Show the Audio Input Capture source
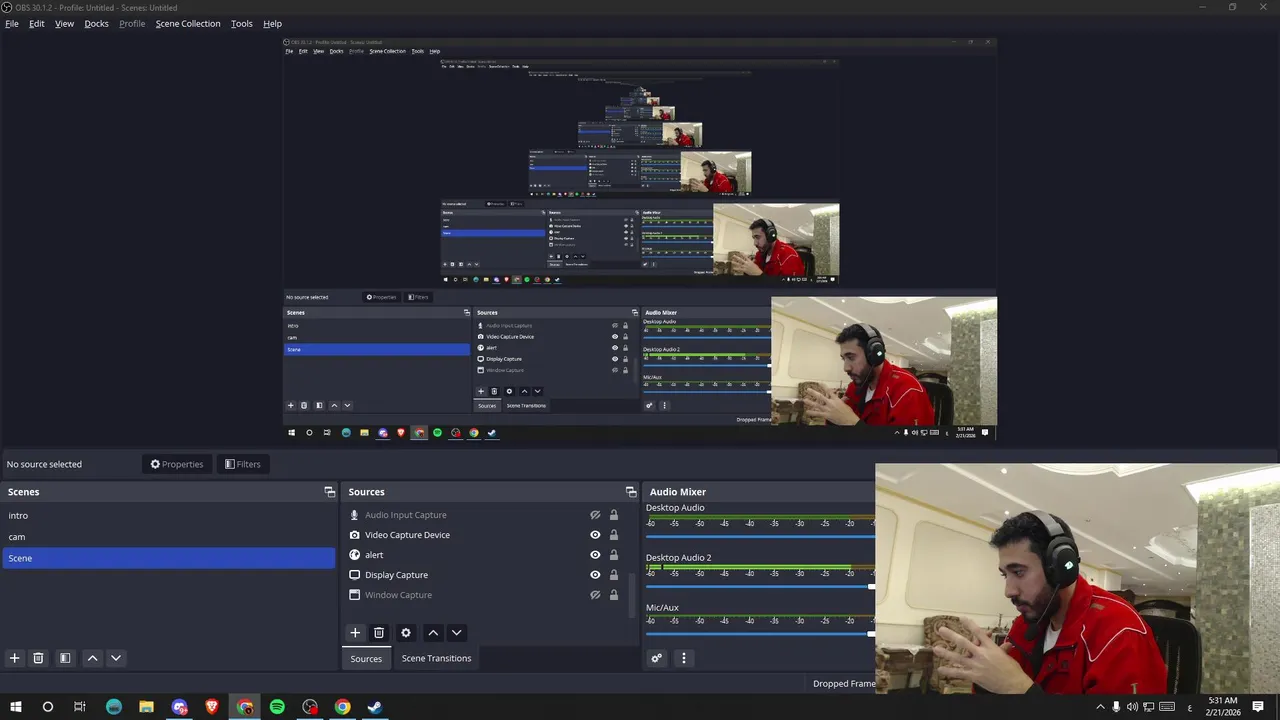 595,515
